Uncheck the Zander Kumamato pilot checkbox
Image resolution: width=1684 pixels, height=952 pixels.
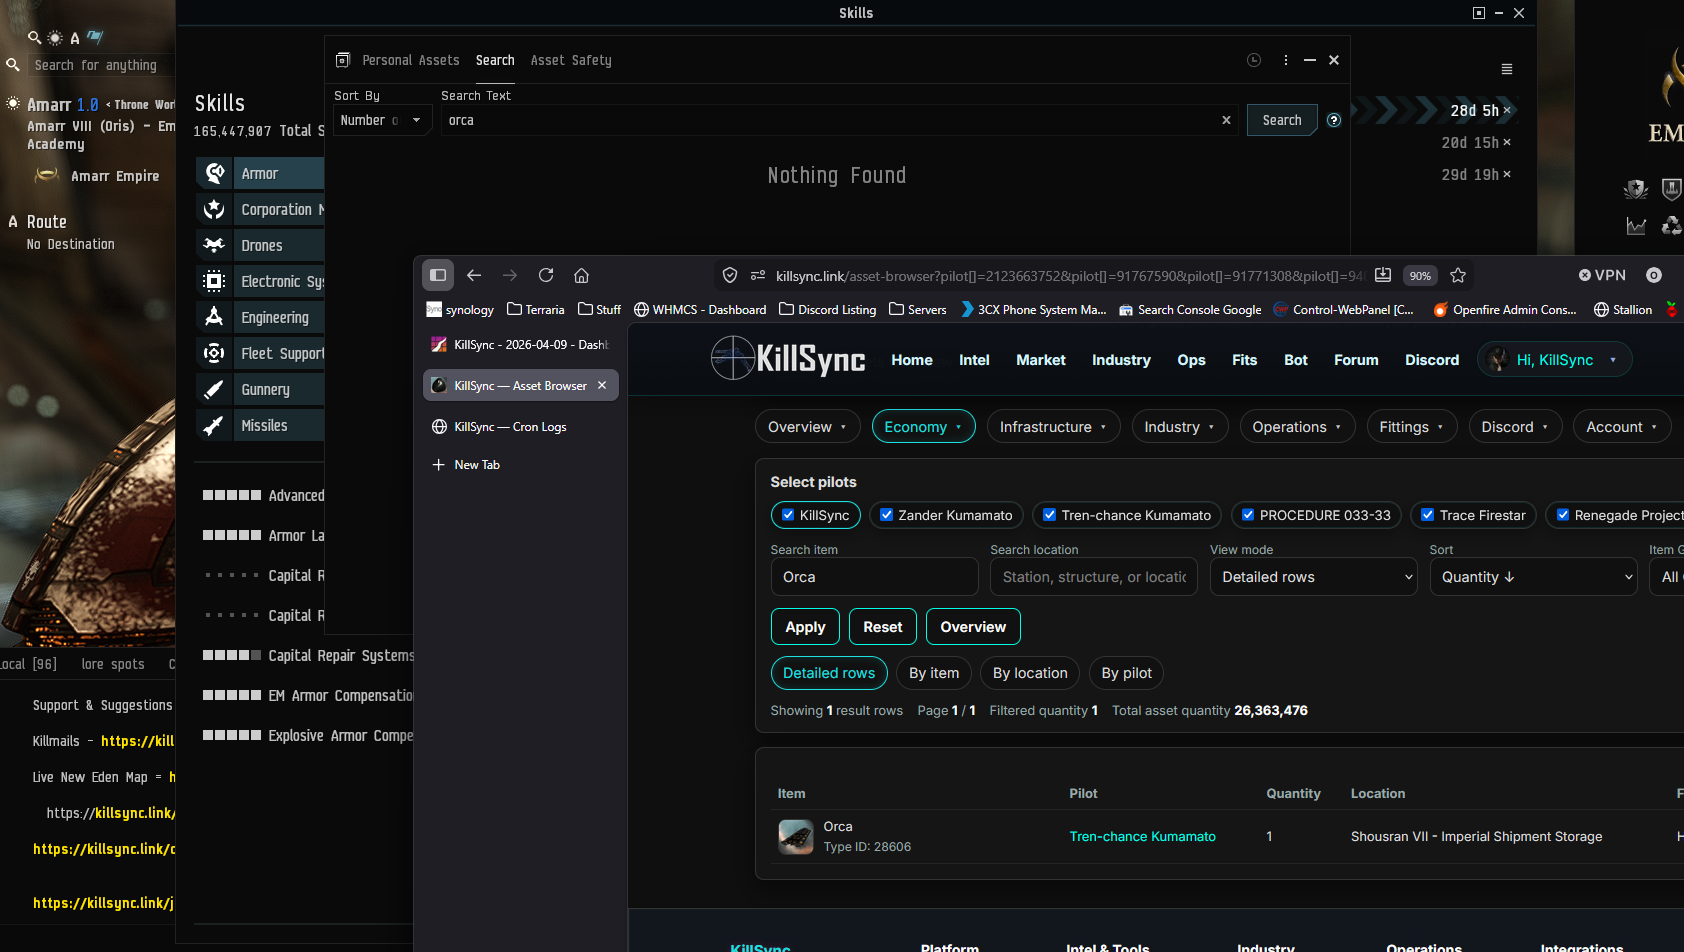[x=886, y=515]
